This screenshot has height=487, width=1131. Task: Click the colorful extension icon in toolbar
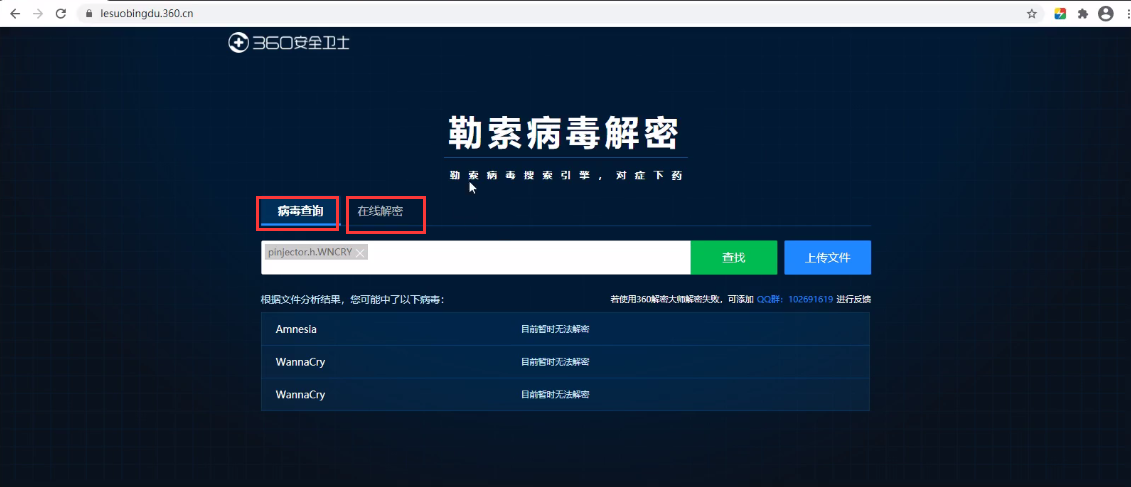pyautogui.click(x=1060, y=14)
